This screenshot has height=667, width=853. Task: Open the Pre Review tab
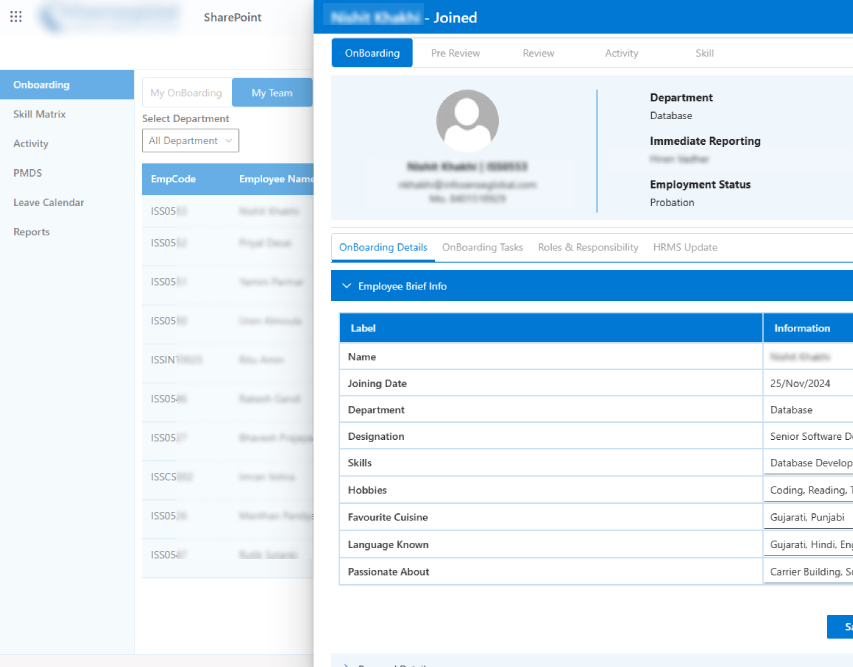pos(455,53)
